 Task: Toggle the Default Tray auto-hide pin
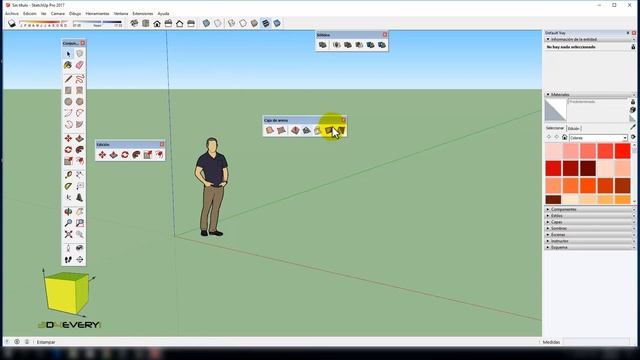tap(628, 33)
